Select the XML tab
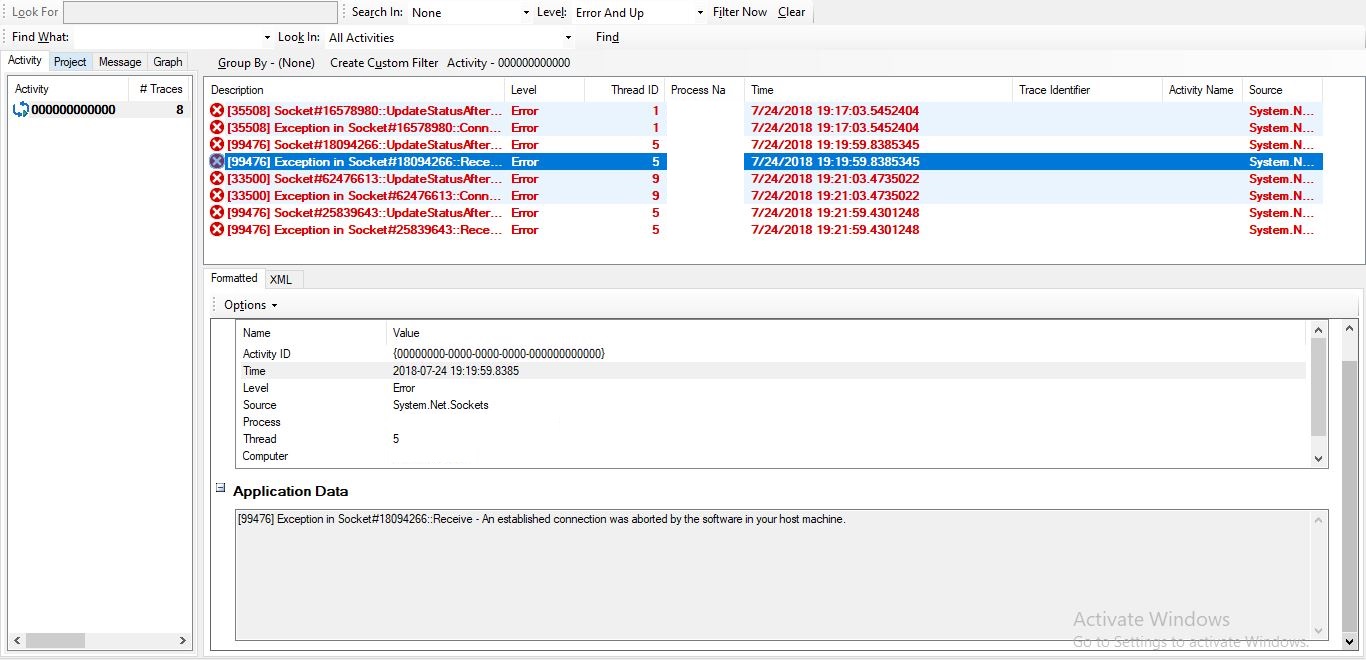The image size is (1366, 660). click(x=281, y=280)
